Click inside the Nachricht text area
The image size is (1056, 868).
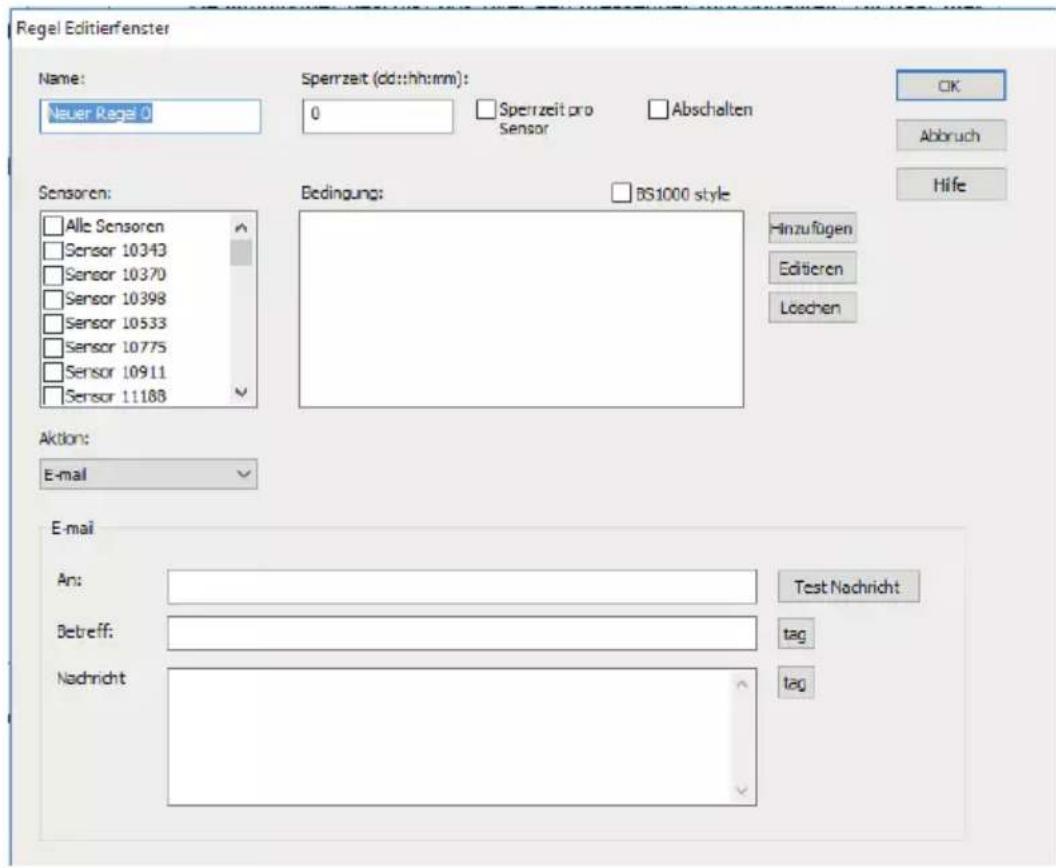click(462, 737)
